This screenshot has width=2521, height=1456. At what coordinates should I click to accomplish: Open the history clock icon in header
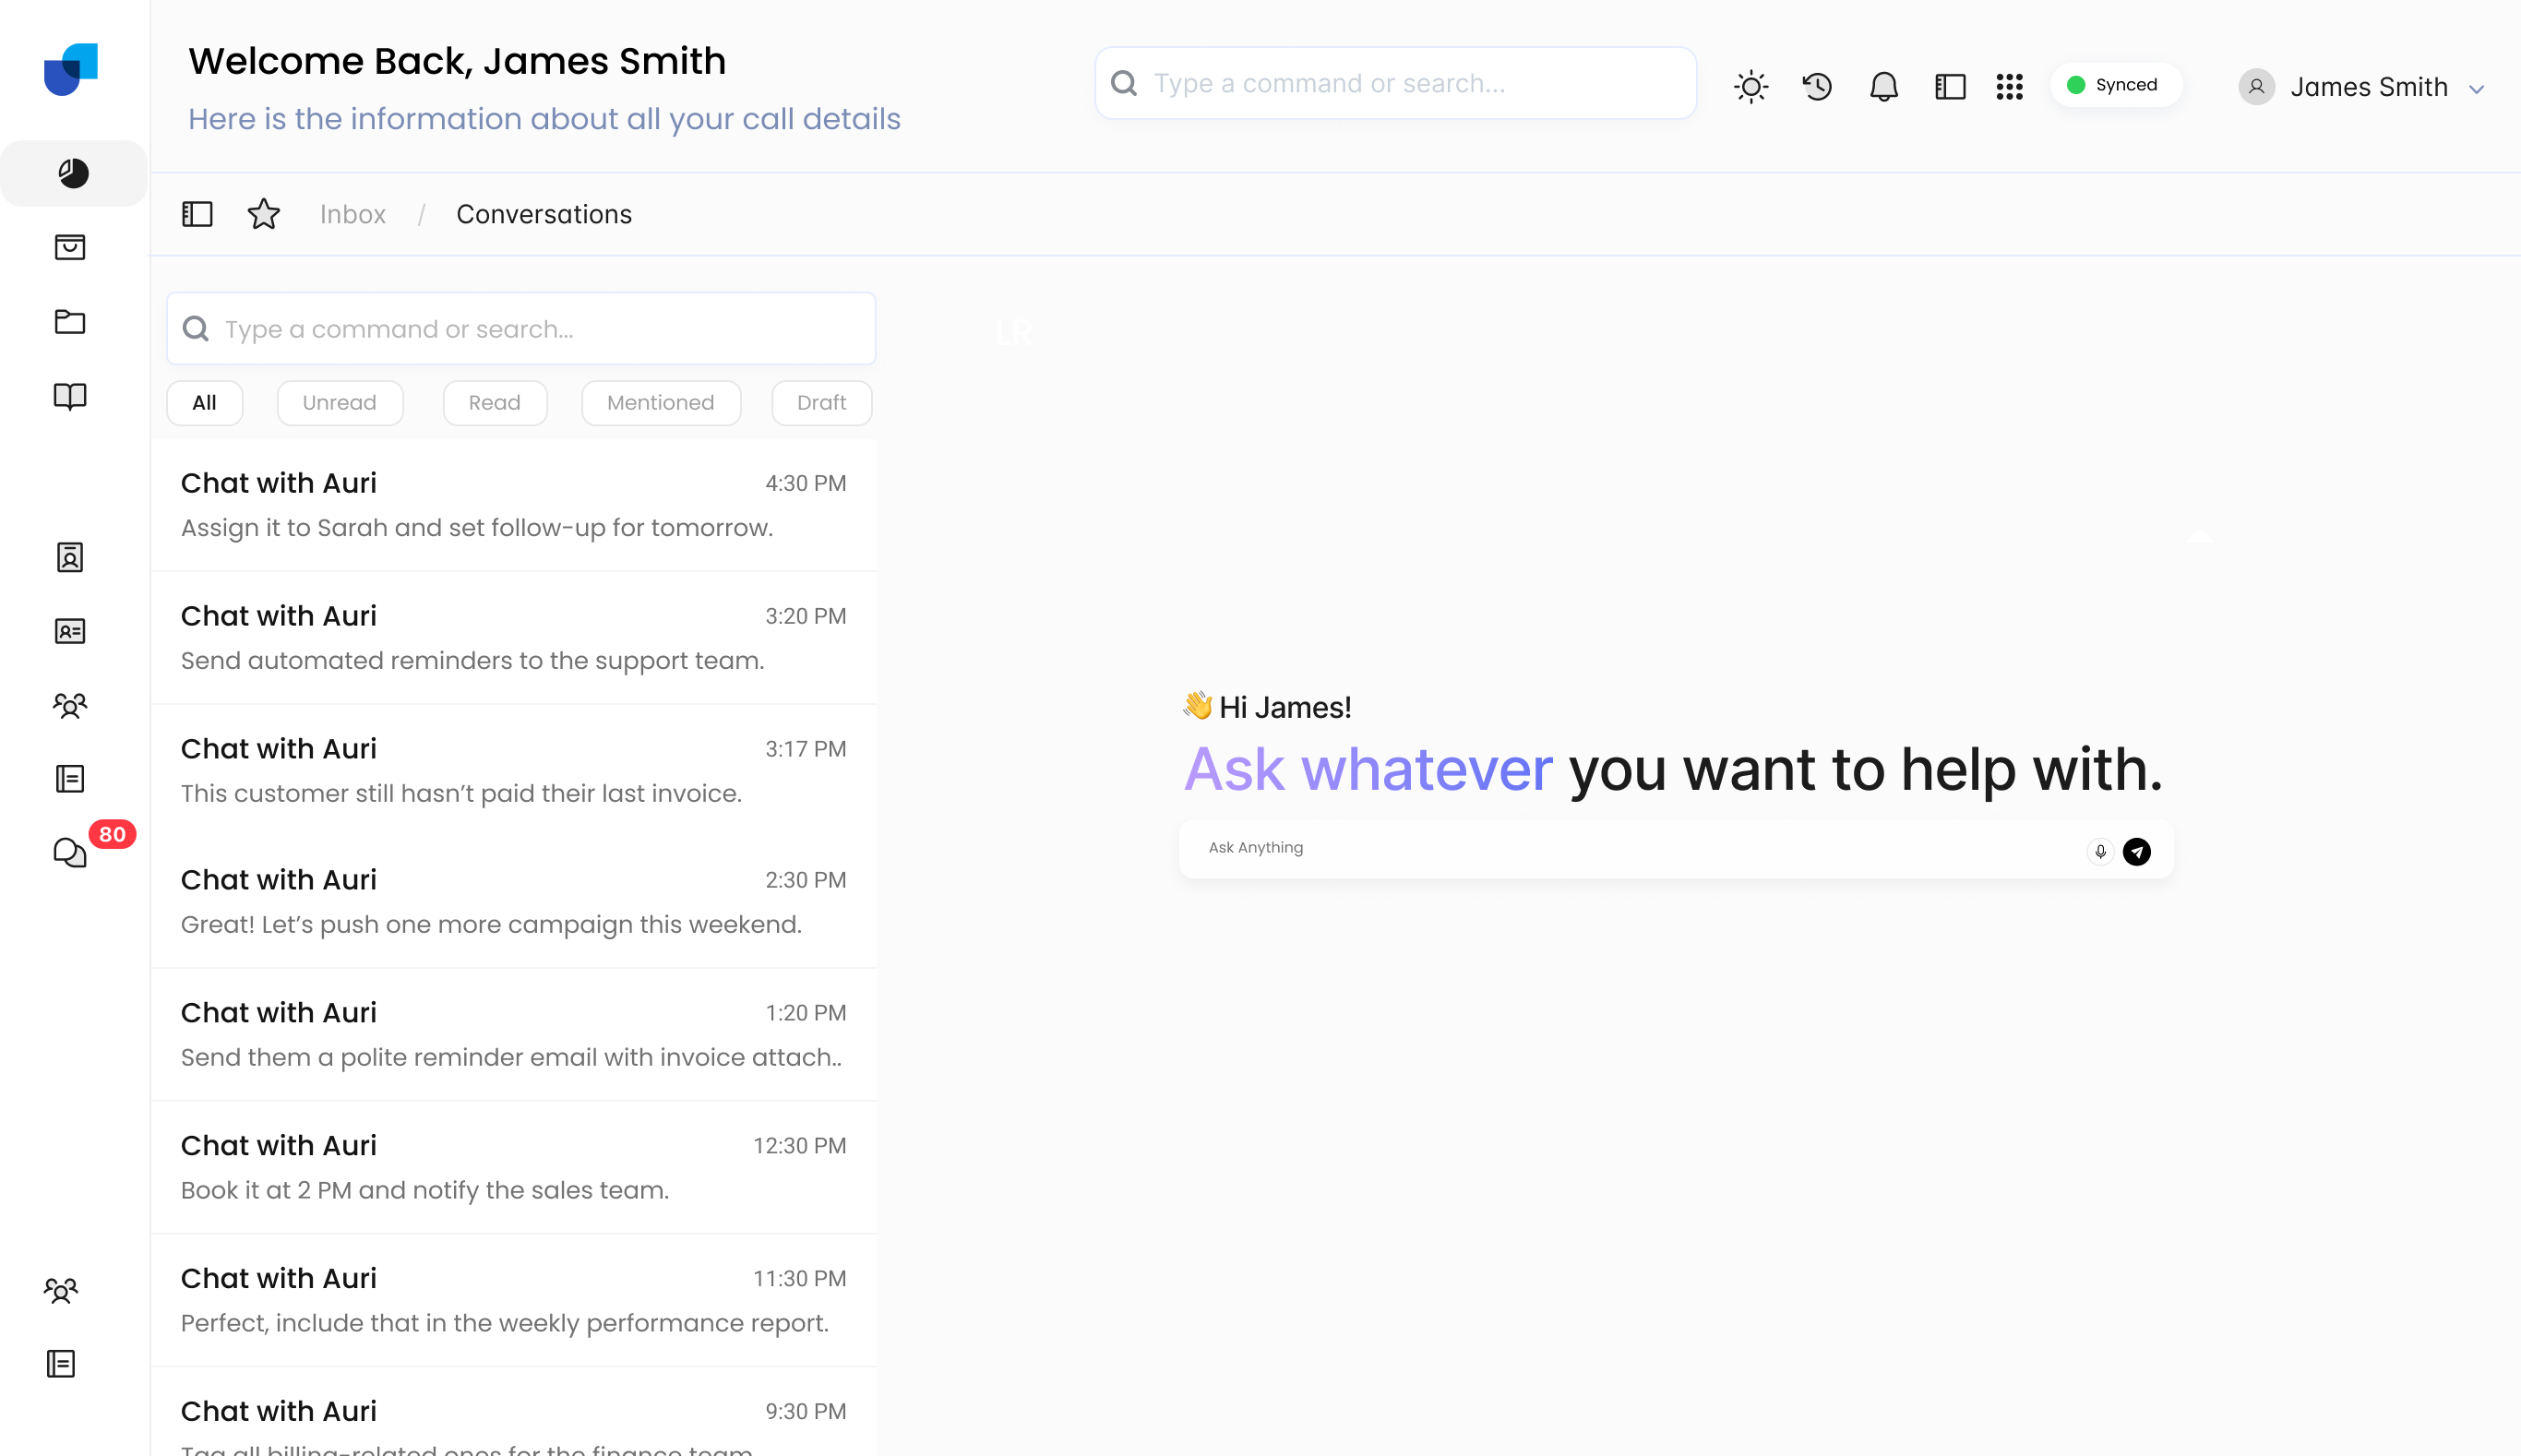(x=1817, y=86)
